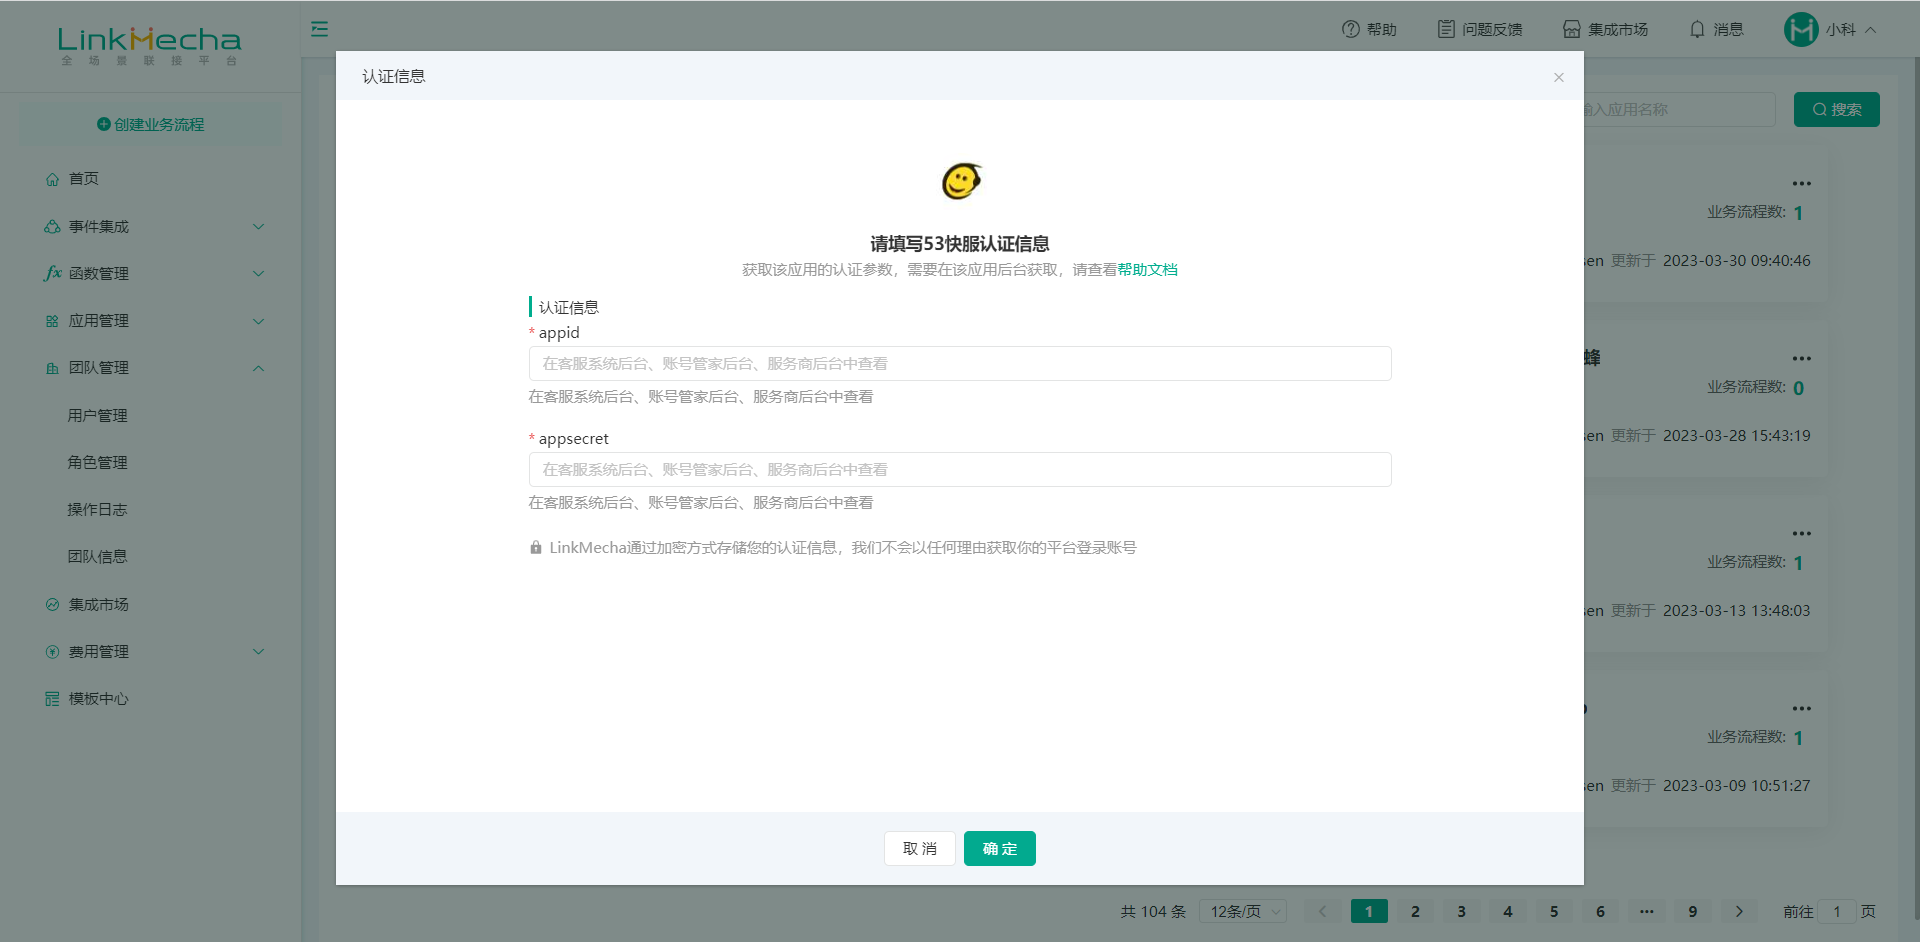Screen dimensions: 1920x942
Task: Open more options on the 2023-03-13 card
Action: pyautogui.click(x=1802, y=534)
